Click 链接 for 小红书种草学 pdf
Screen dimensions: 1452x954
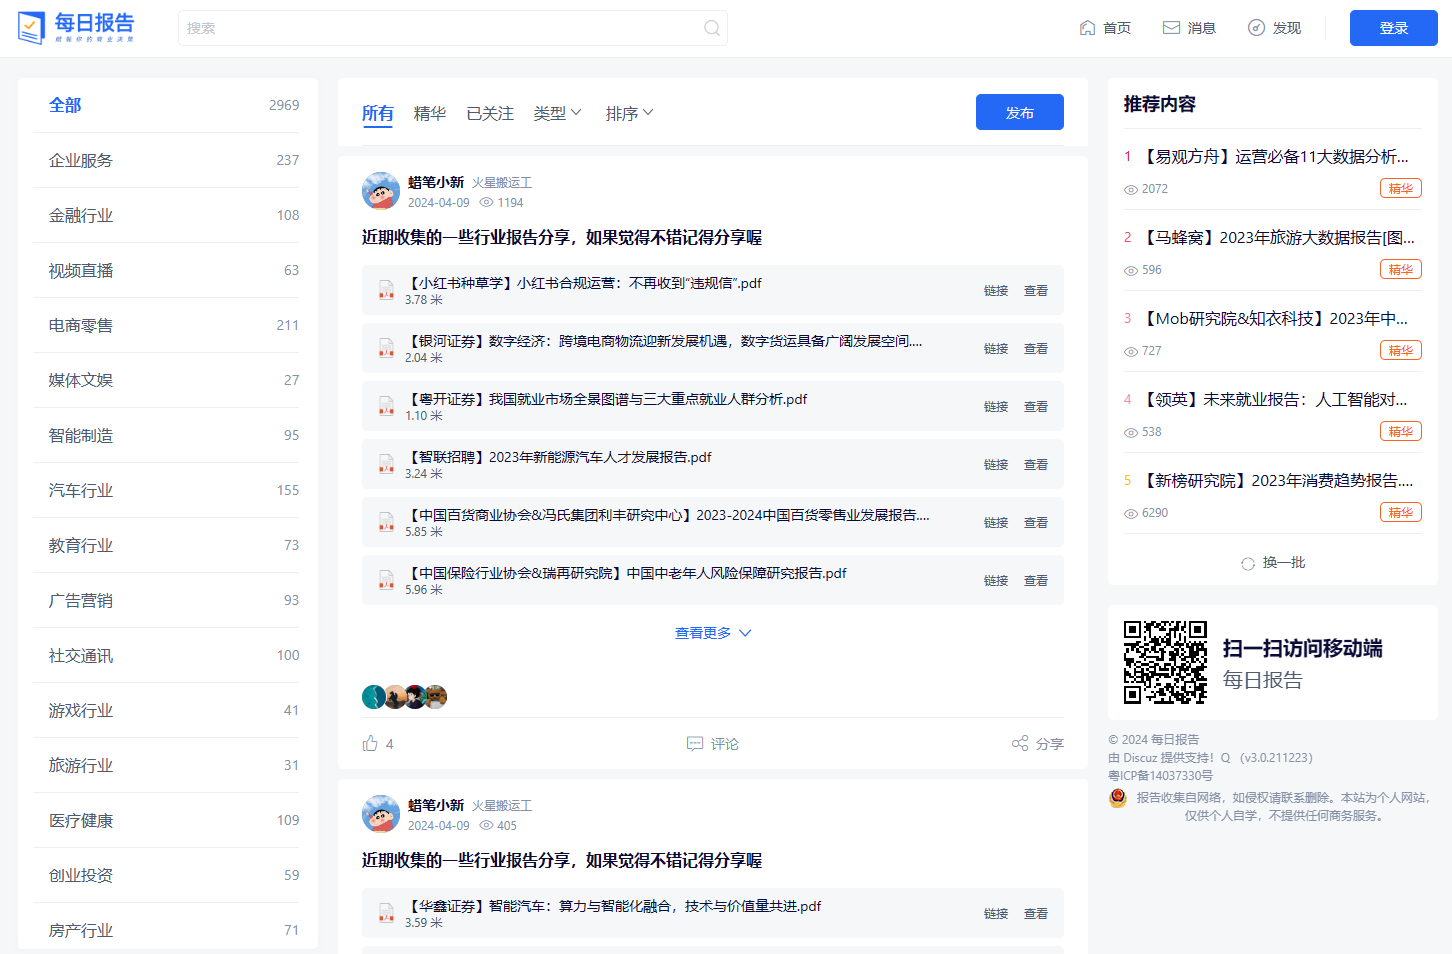(x=996, y=291)
